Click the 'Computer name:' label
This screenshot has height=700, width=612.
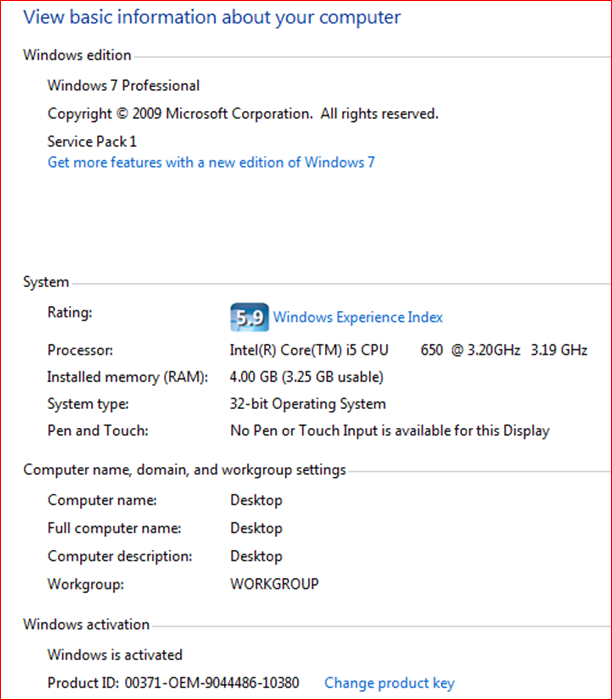coord(102,500)
